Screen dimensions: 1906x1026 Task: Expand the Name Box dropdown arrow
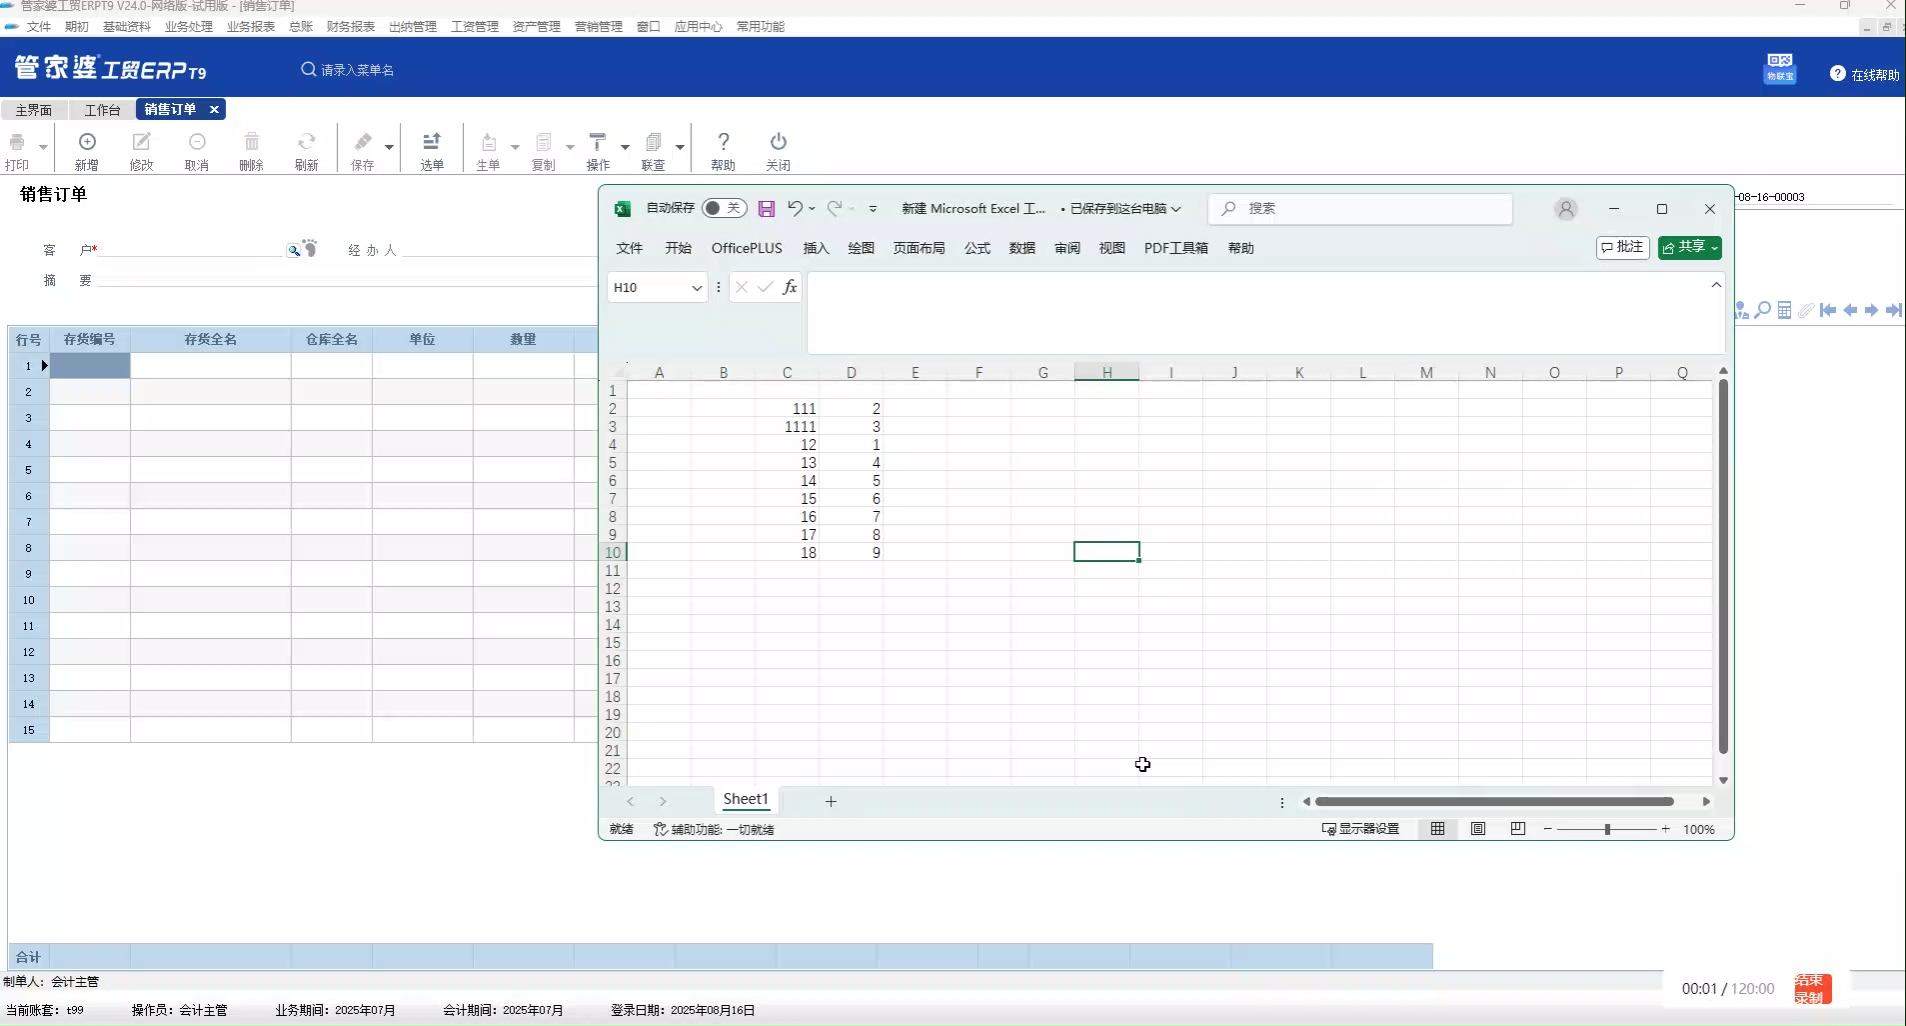[696, 288]
